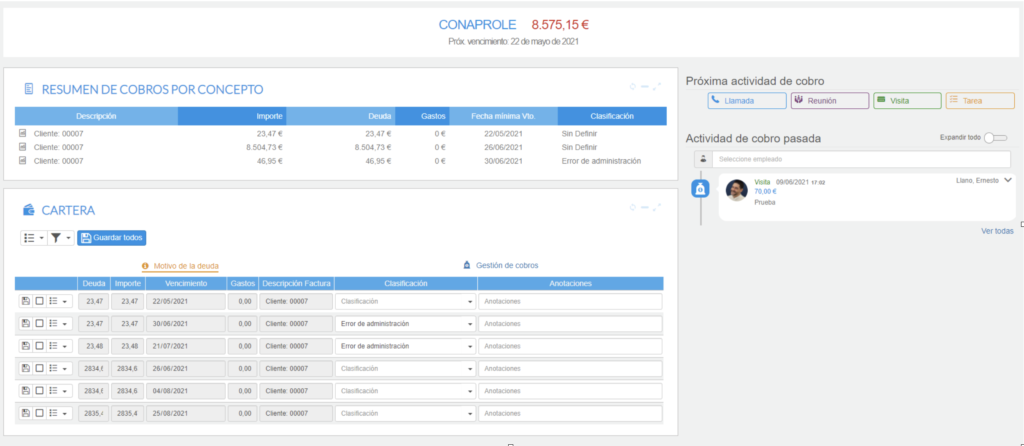Click the Deuda column header in Cartera

point(94,283)
